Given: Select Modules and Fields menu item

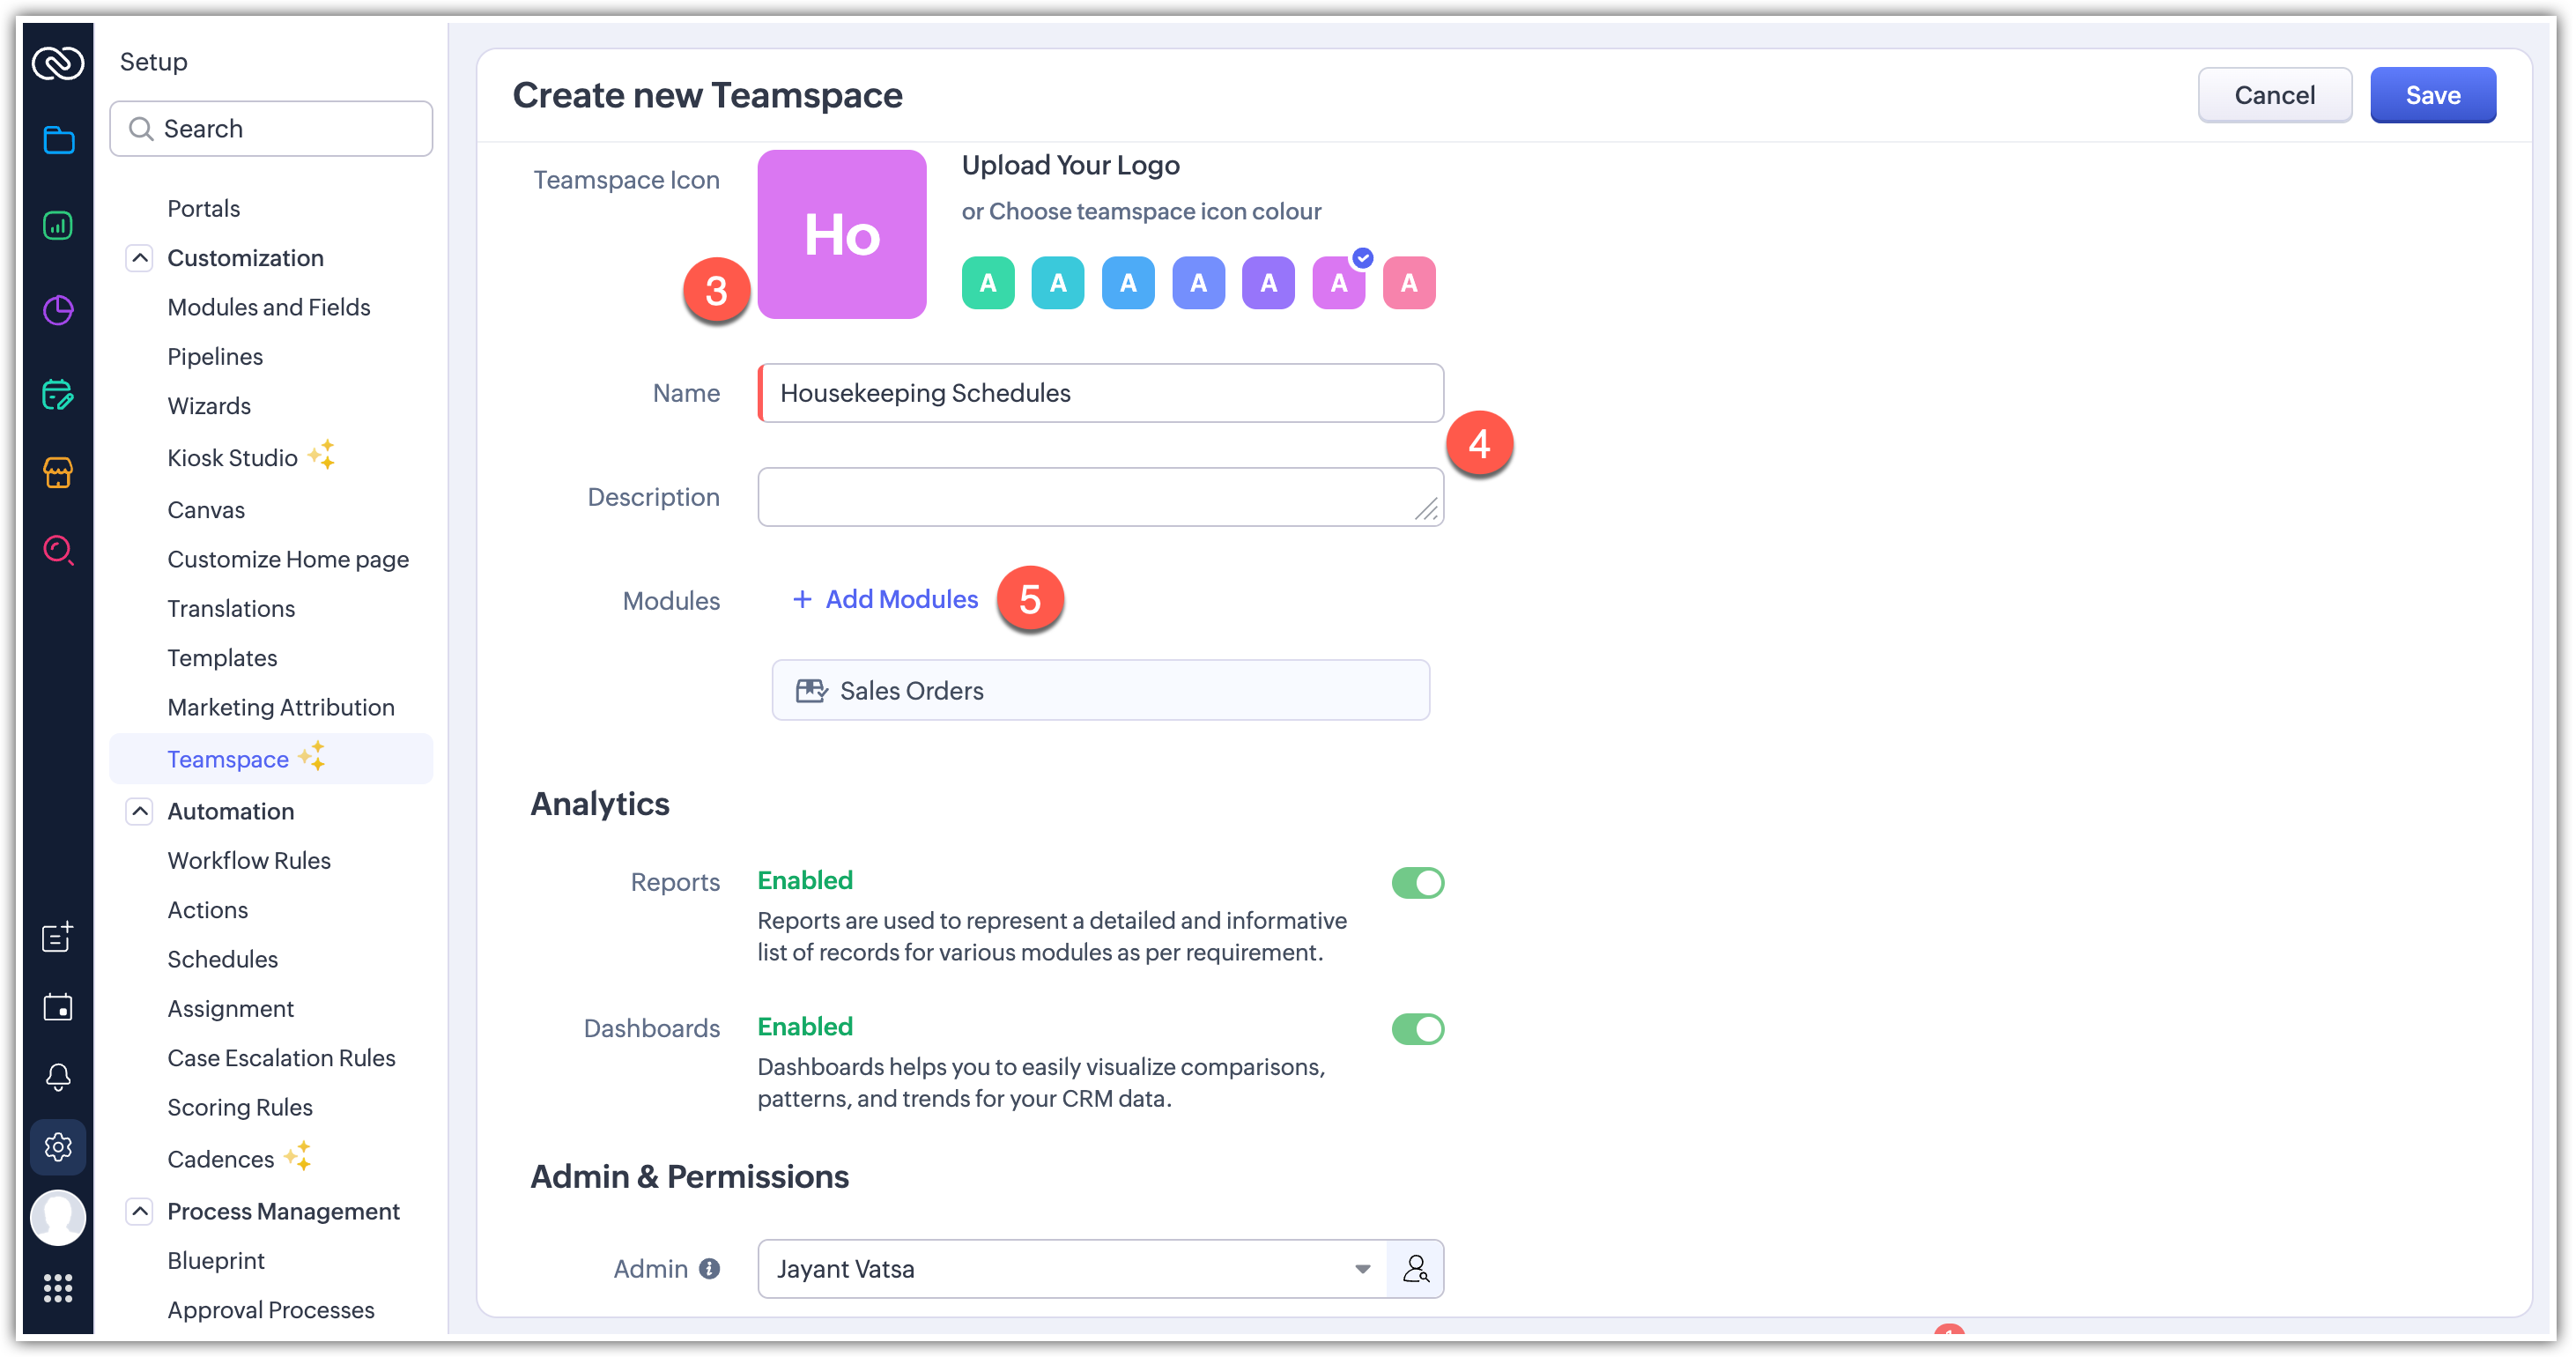Looking at the screenshot, I should click(x=269, y=307).
